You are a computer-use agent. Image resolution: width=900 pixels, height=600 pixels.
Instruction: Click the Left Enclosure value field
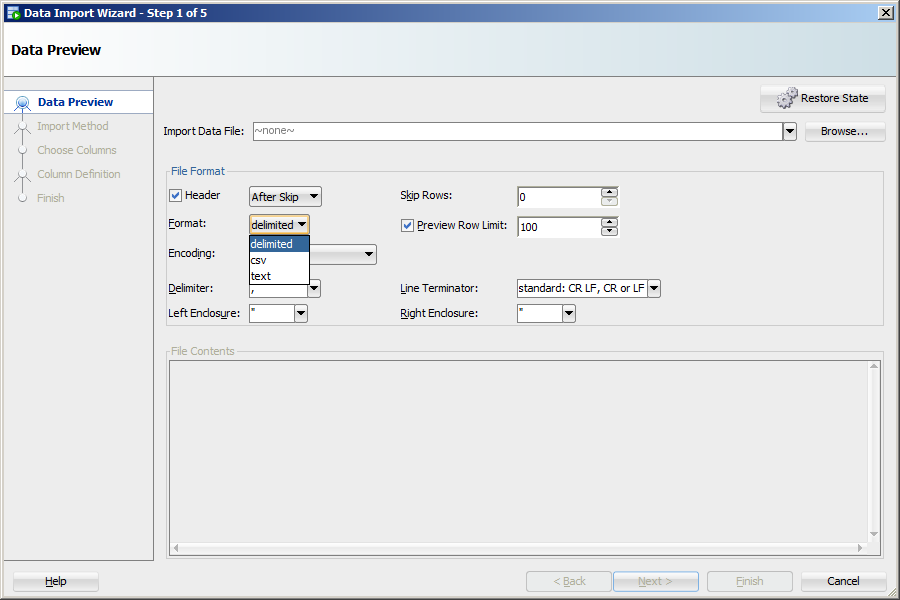tap(272, 313)
